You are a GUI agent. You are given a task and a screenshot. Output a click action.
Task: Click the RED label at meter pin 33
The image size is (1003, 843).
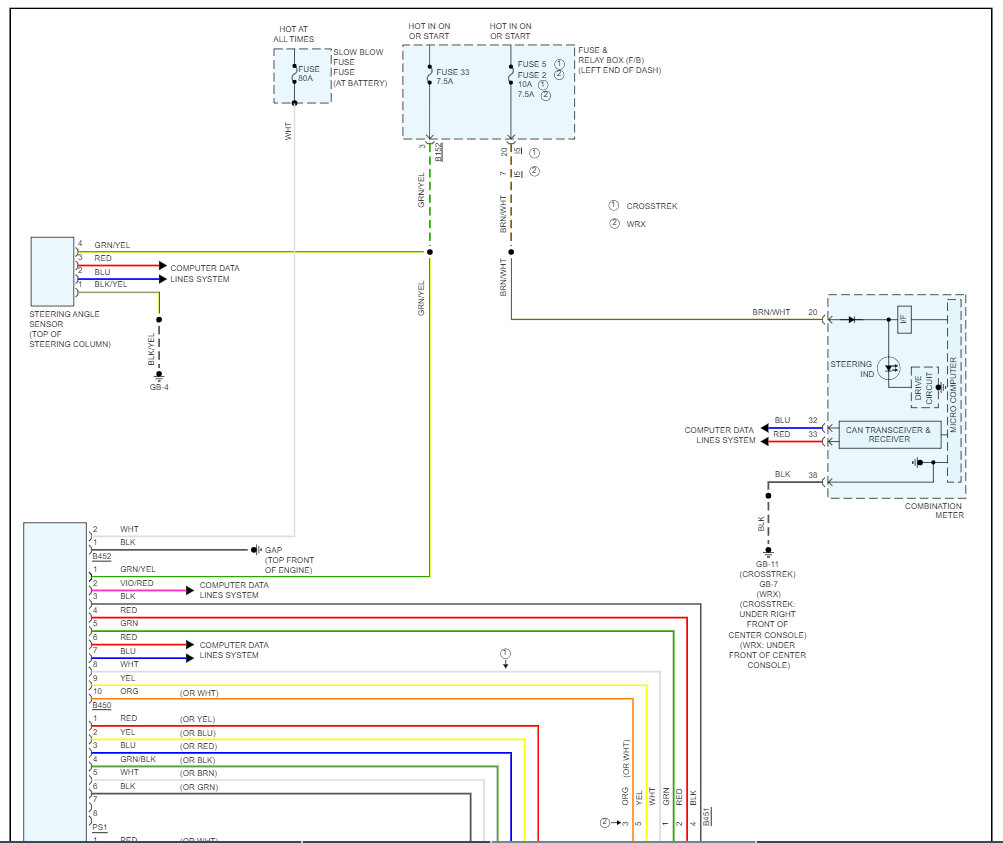[782, 434]
